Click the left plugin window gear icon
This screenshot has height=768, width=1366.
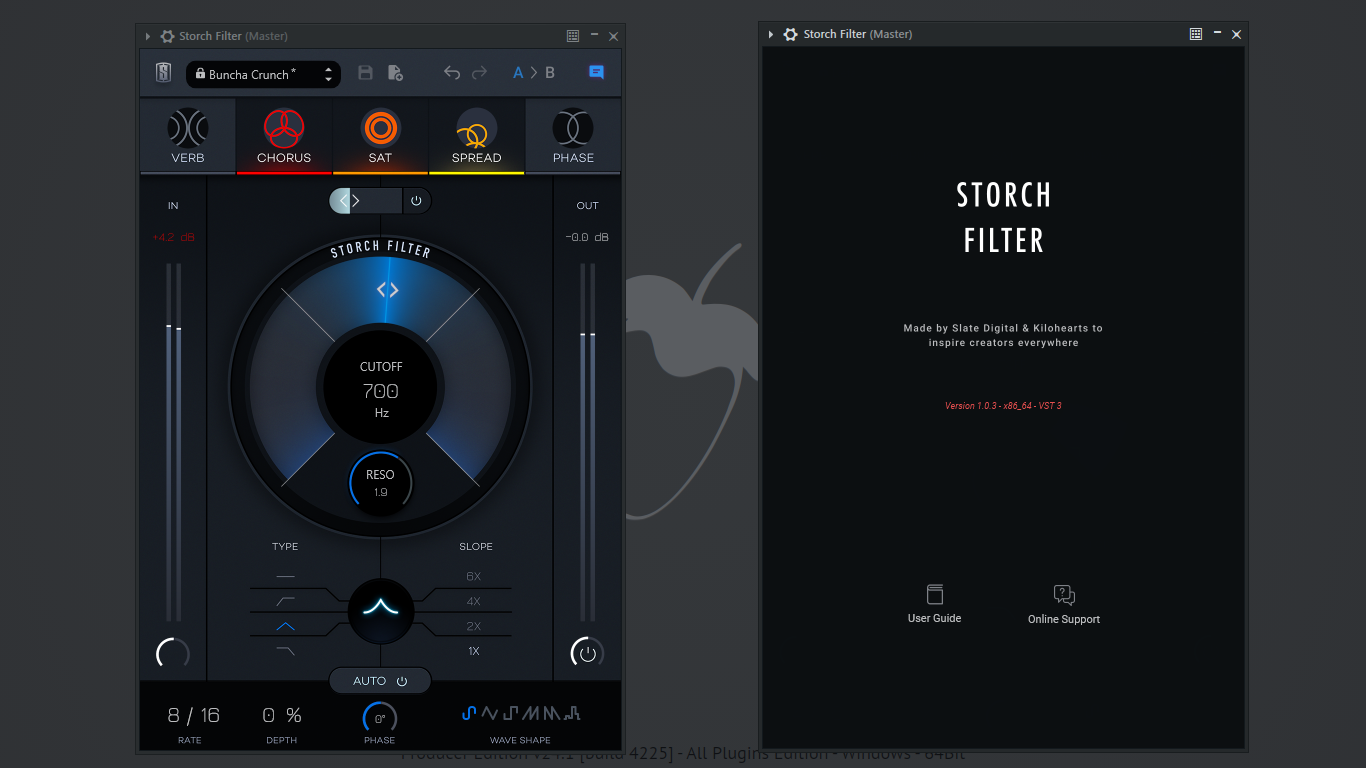[x=168, y=36]
